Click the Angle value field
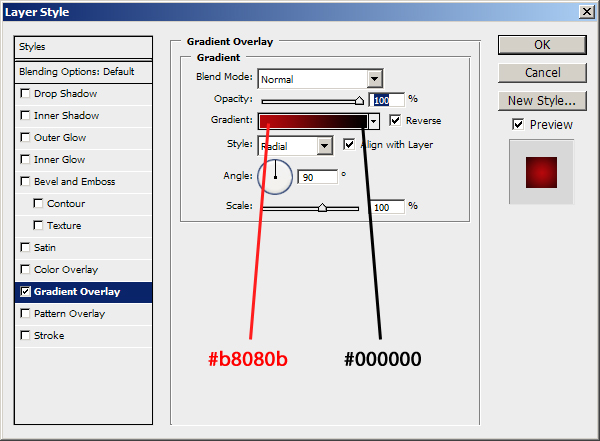The image size is (600, 441). (x=318, y=177)
